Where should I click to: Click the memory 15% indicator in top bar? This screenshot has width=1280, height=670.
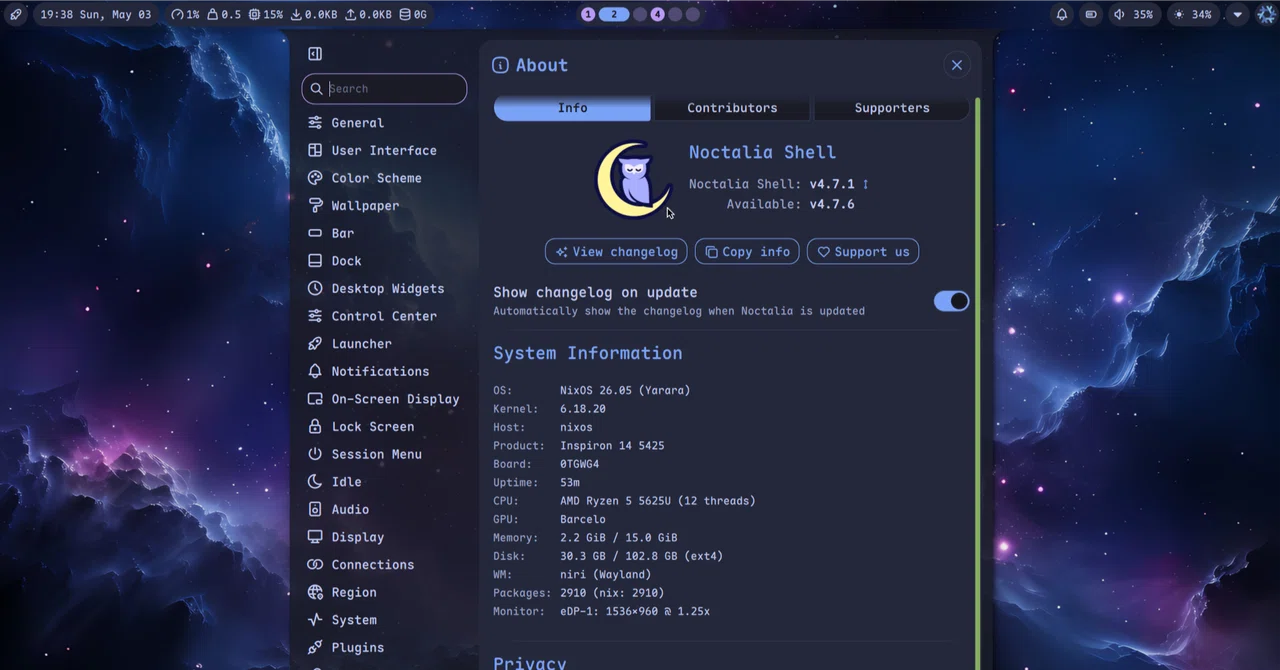(x=266, y=15)
